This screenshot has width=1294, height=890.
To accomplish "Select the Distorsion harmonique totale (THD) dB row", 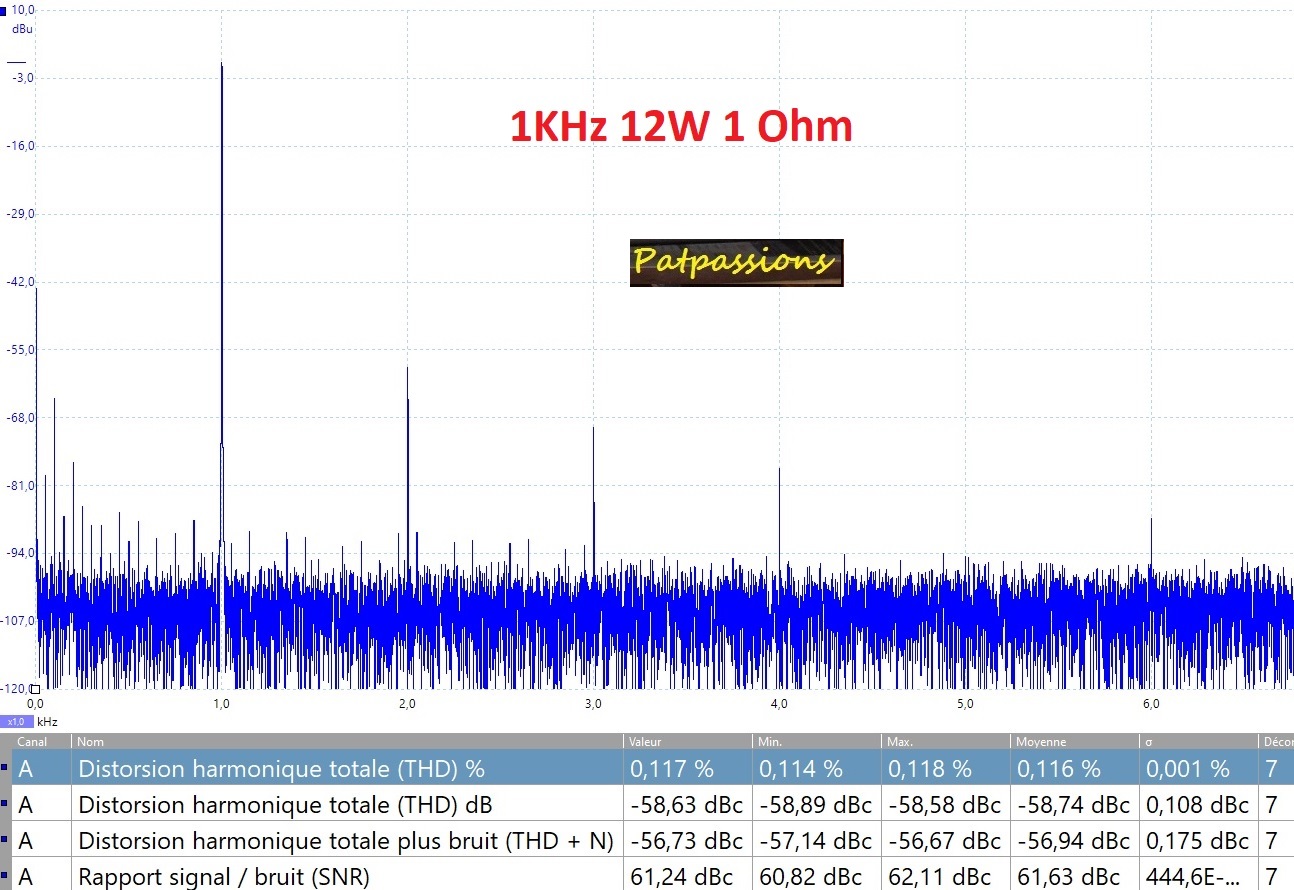I will click(x=285, y=805).
